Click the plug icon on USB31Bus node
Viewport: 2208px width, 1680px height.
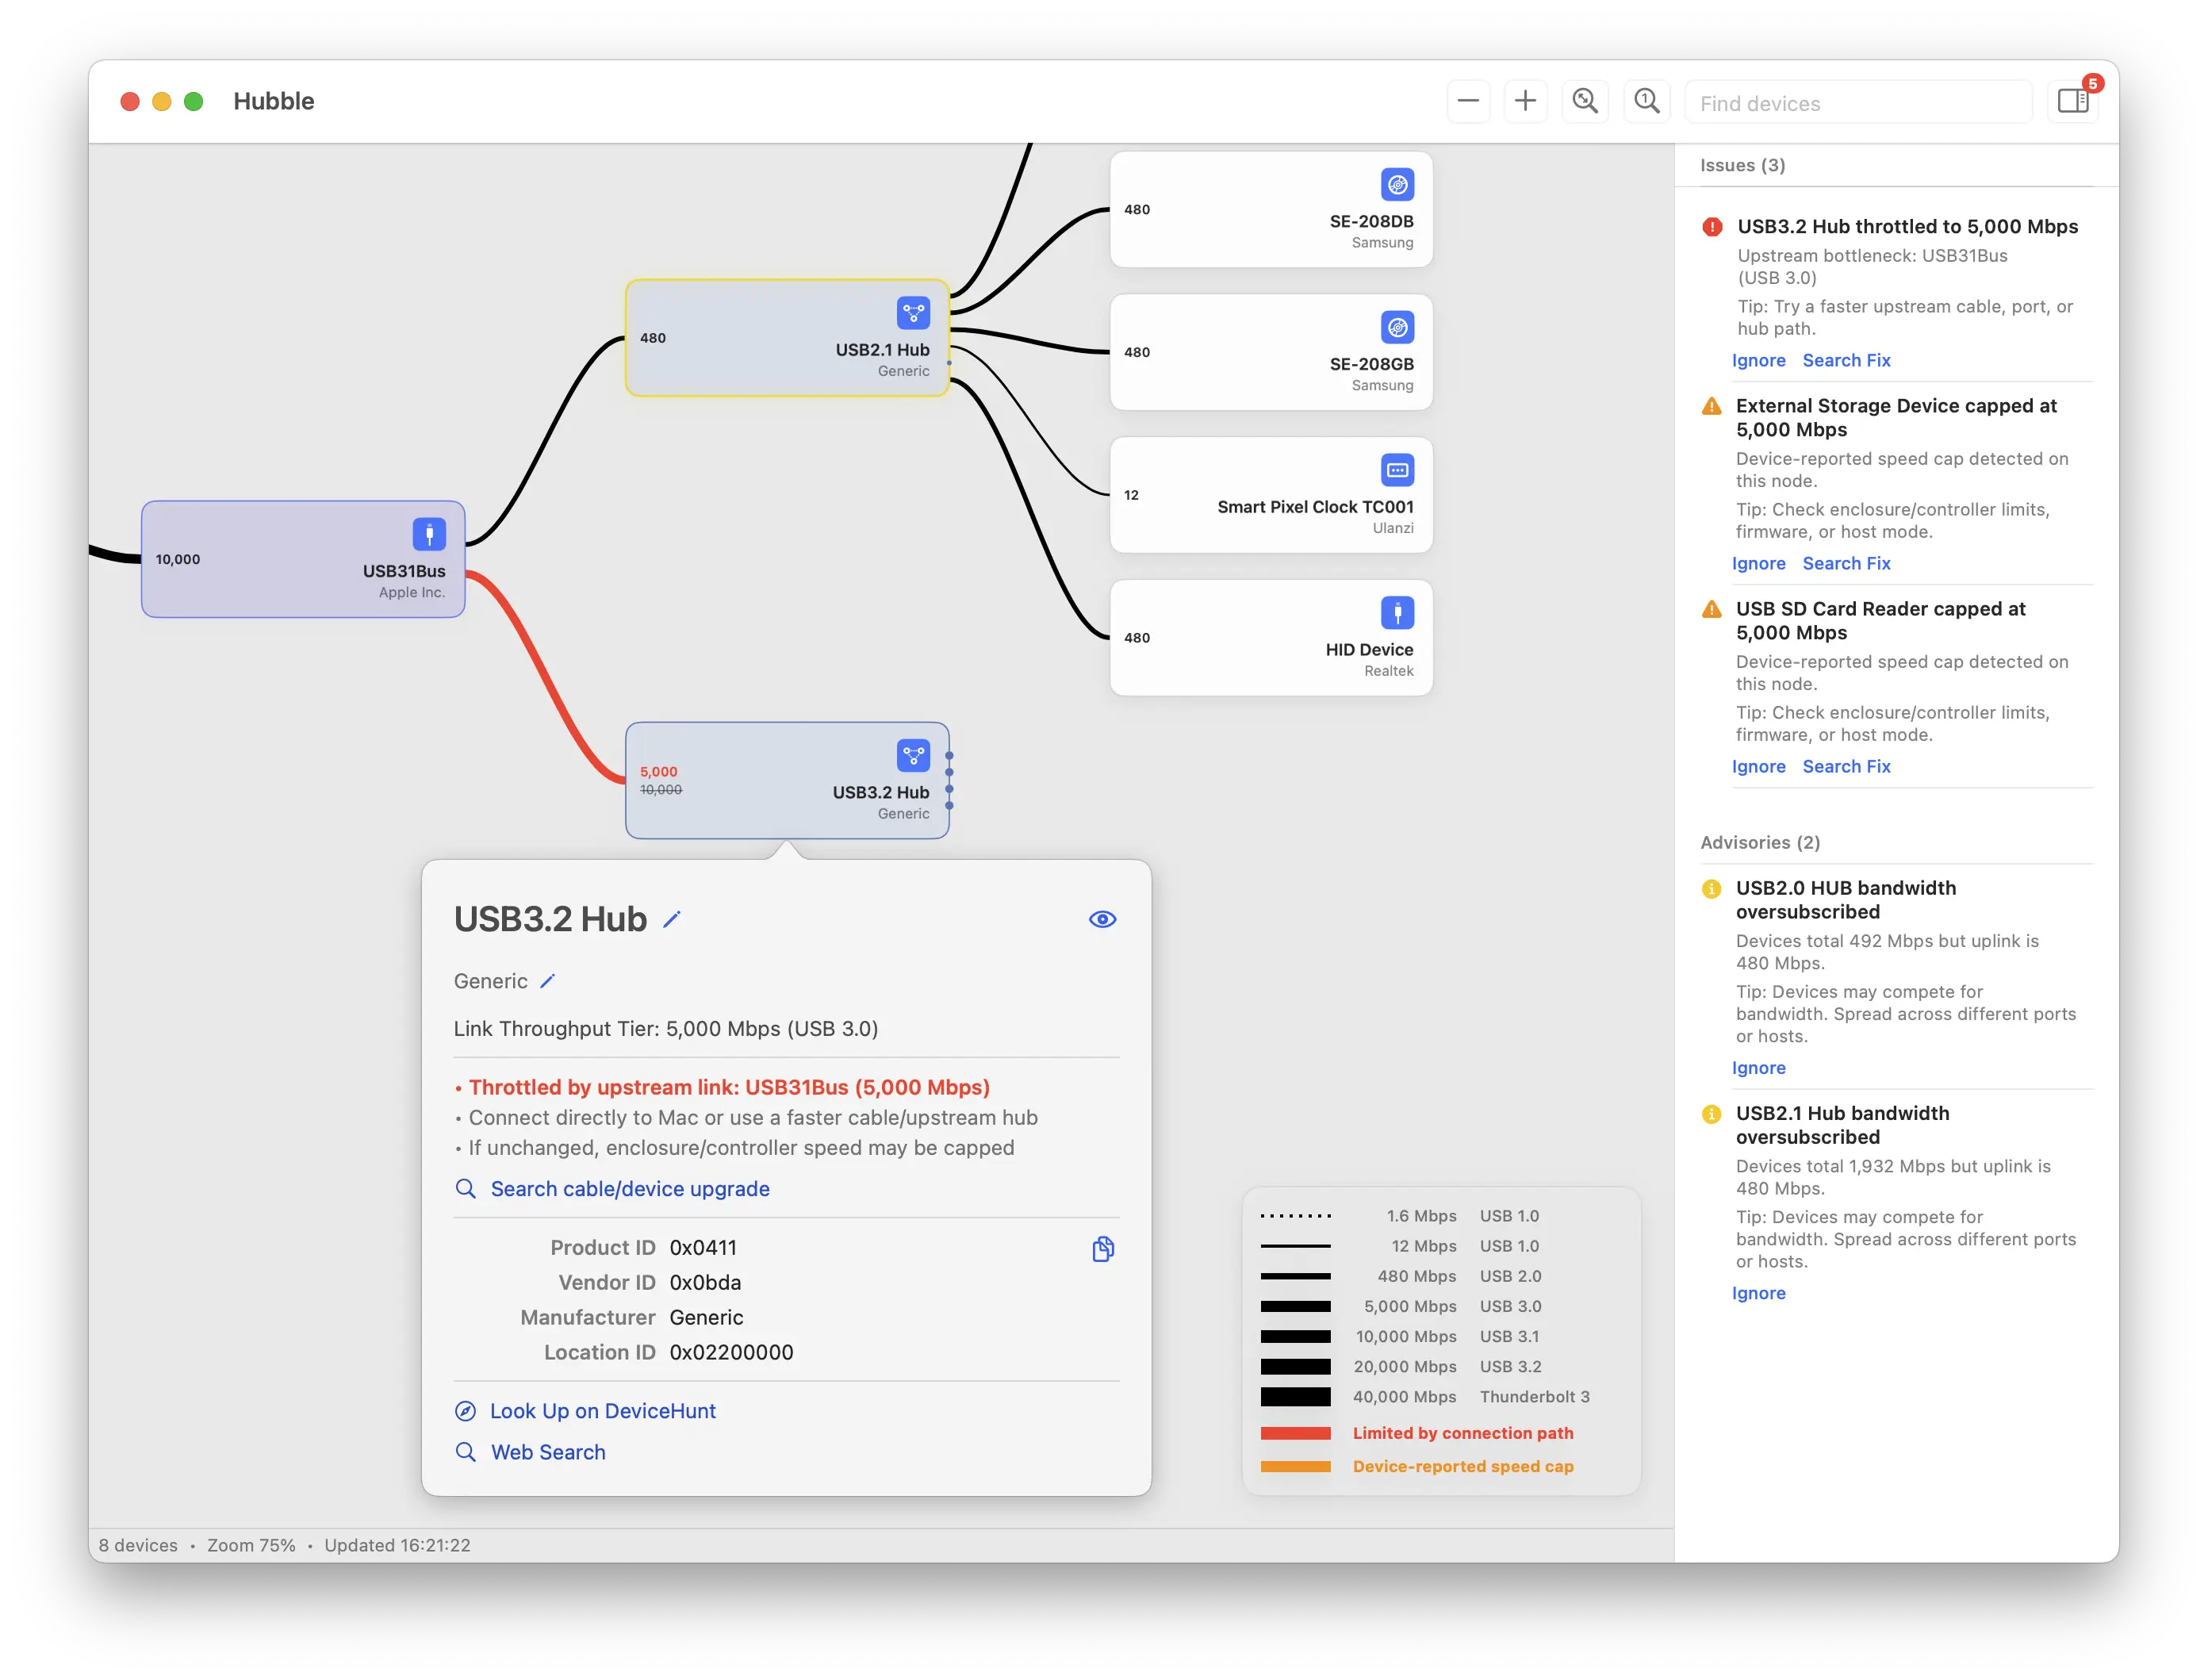pos(428,534)
